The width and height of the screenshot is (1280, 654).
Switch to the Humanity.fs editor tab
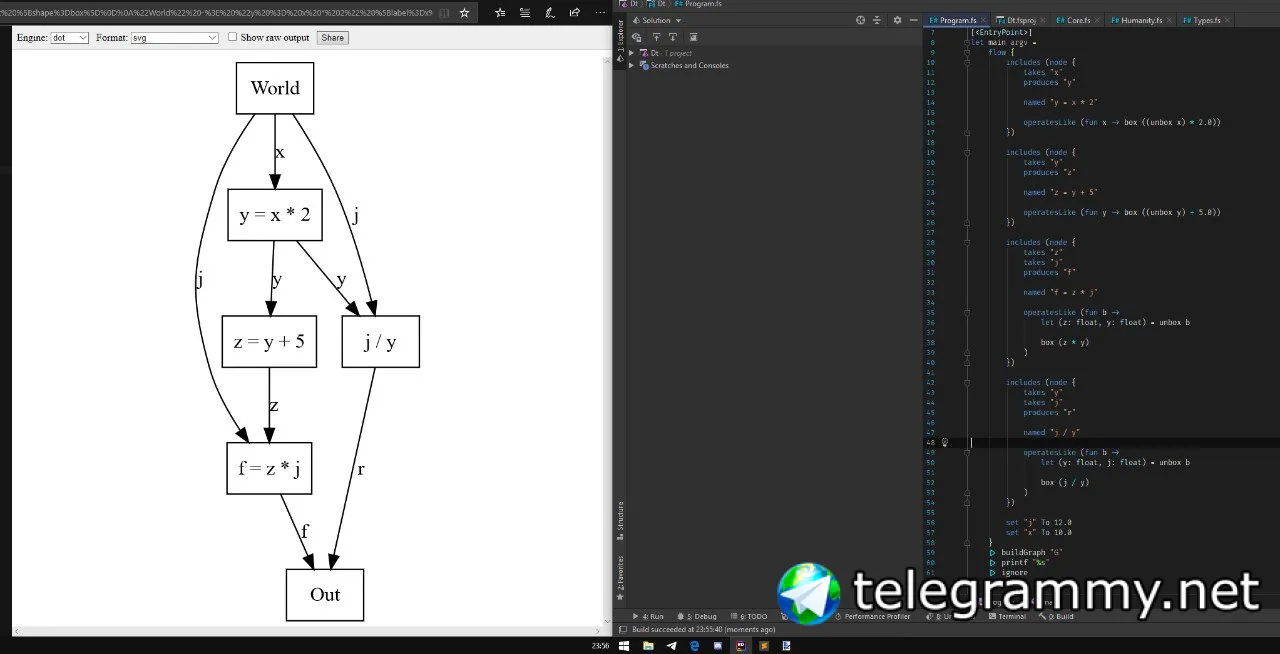click(1140, 20)
